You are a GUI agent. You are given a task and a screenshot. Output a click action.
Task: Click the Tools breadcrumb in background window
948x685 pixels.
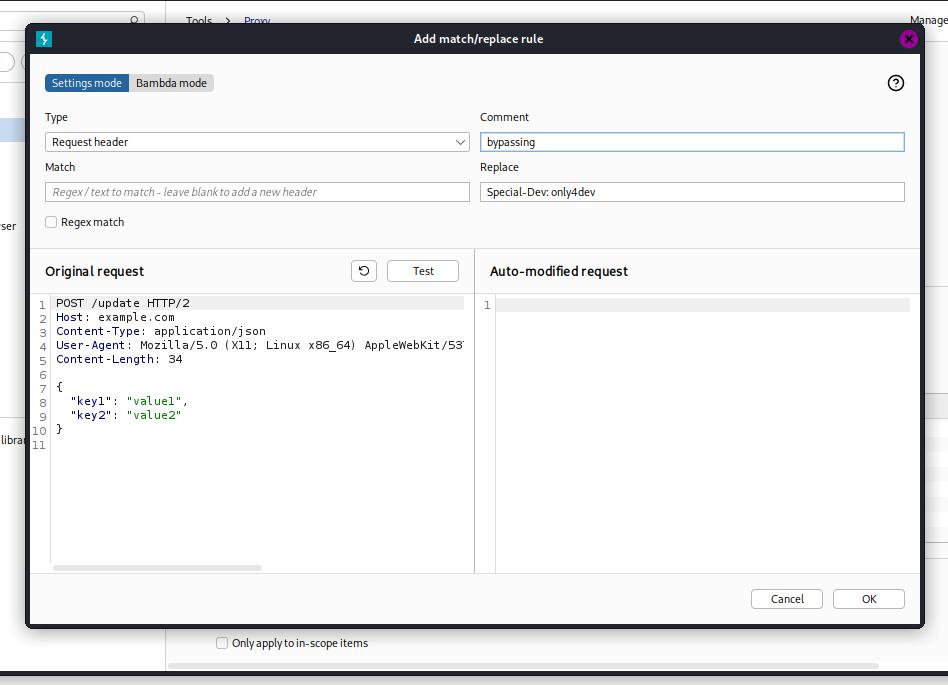(x=199, y=20)
